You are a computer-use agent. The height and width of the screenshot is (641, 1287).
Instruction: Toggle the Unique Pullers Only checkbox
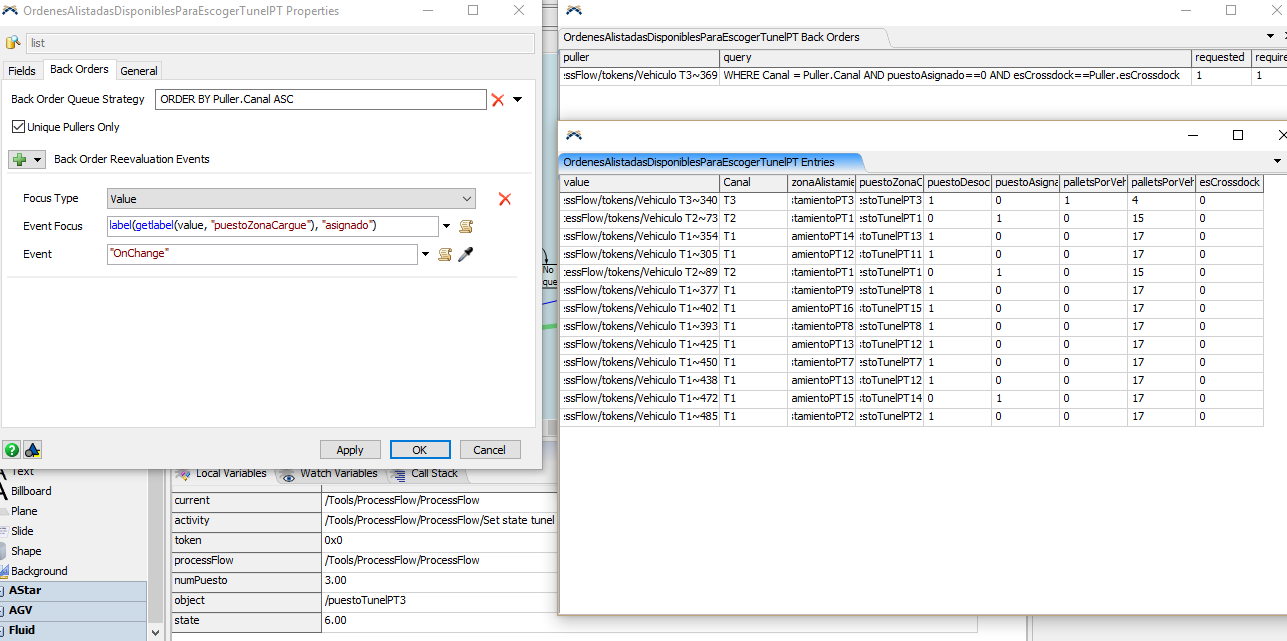click(18, 127)
